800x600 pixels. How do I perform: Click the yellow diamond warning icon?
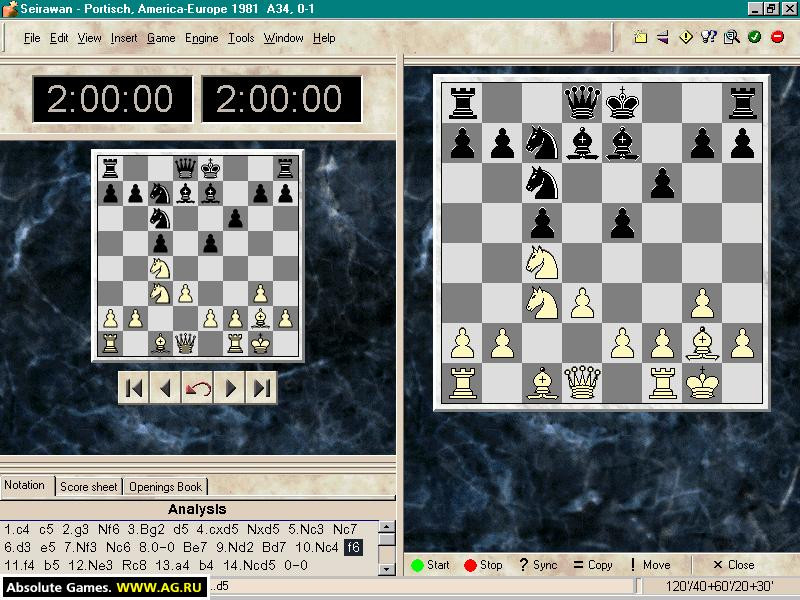pyautogui.click(x=686, y=37)
